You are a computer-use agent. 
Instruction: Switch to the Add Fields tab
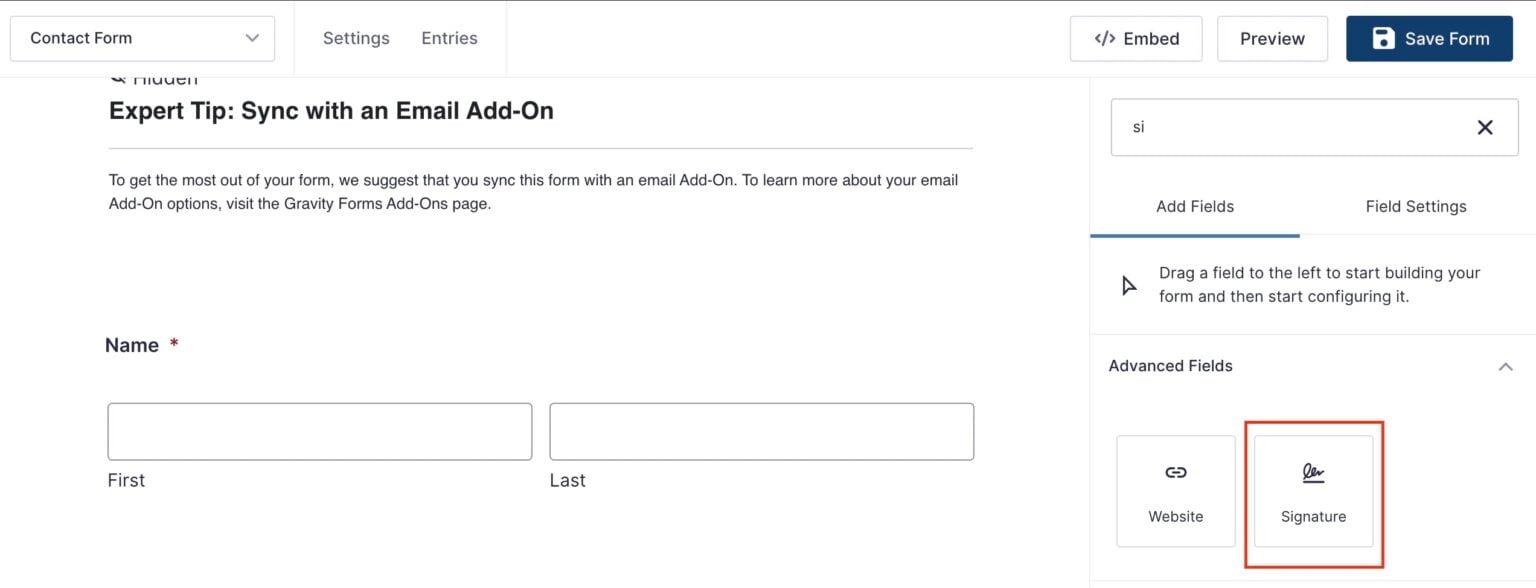pyautogui.click(x=1195, y=206)
